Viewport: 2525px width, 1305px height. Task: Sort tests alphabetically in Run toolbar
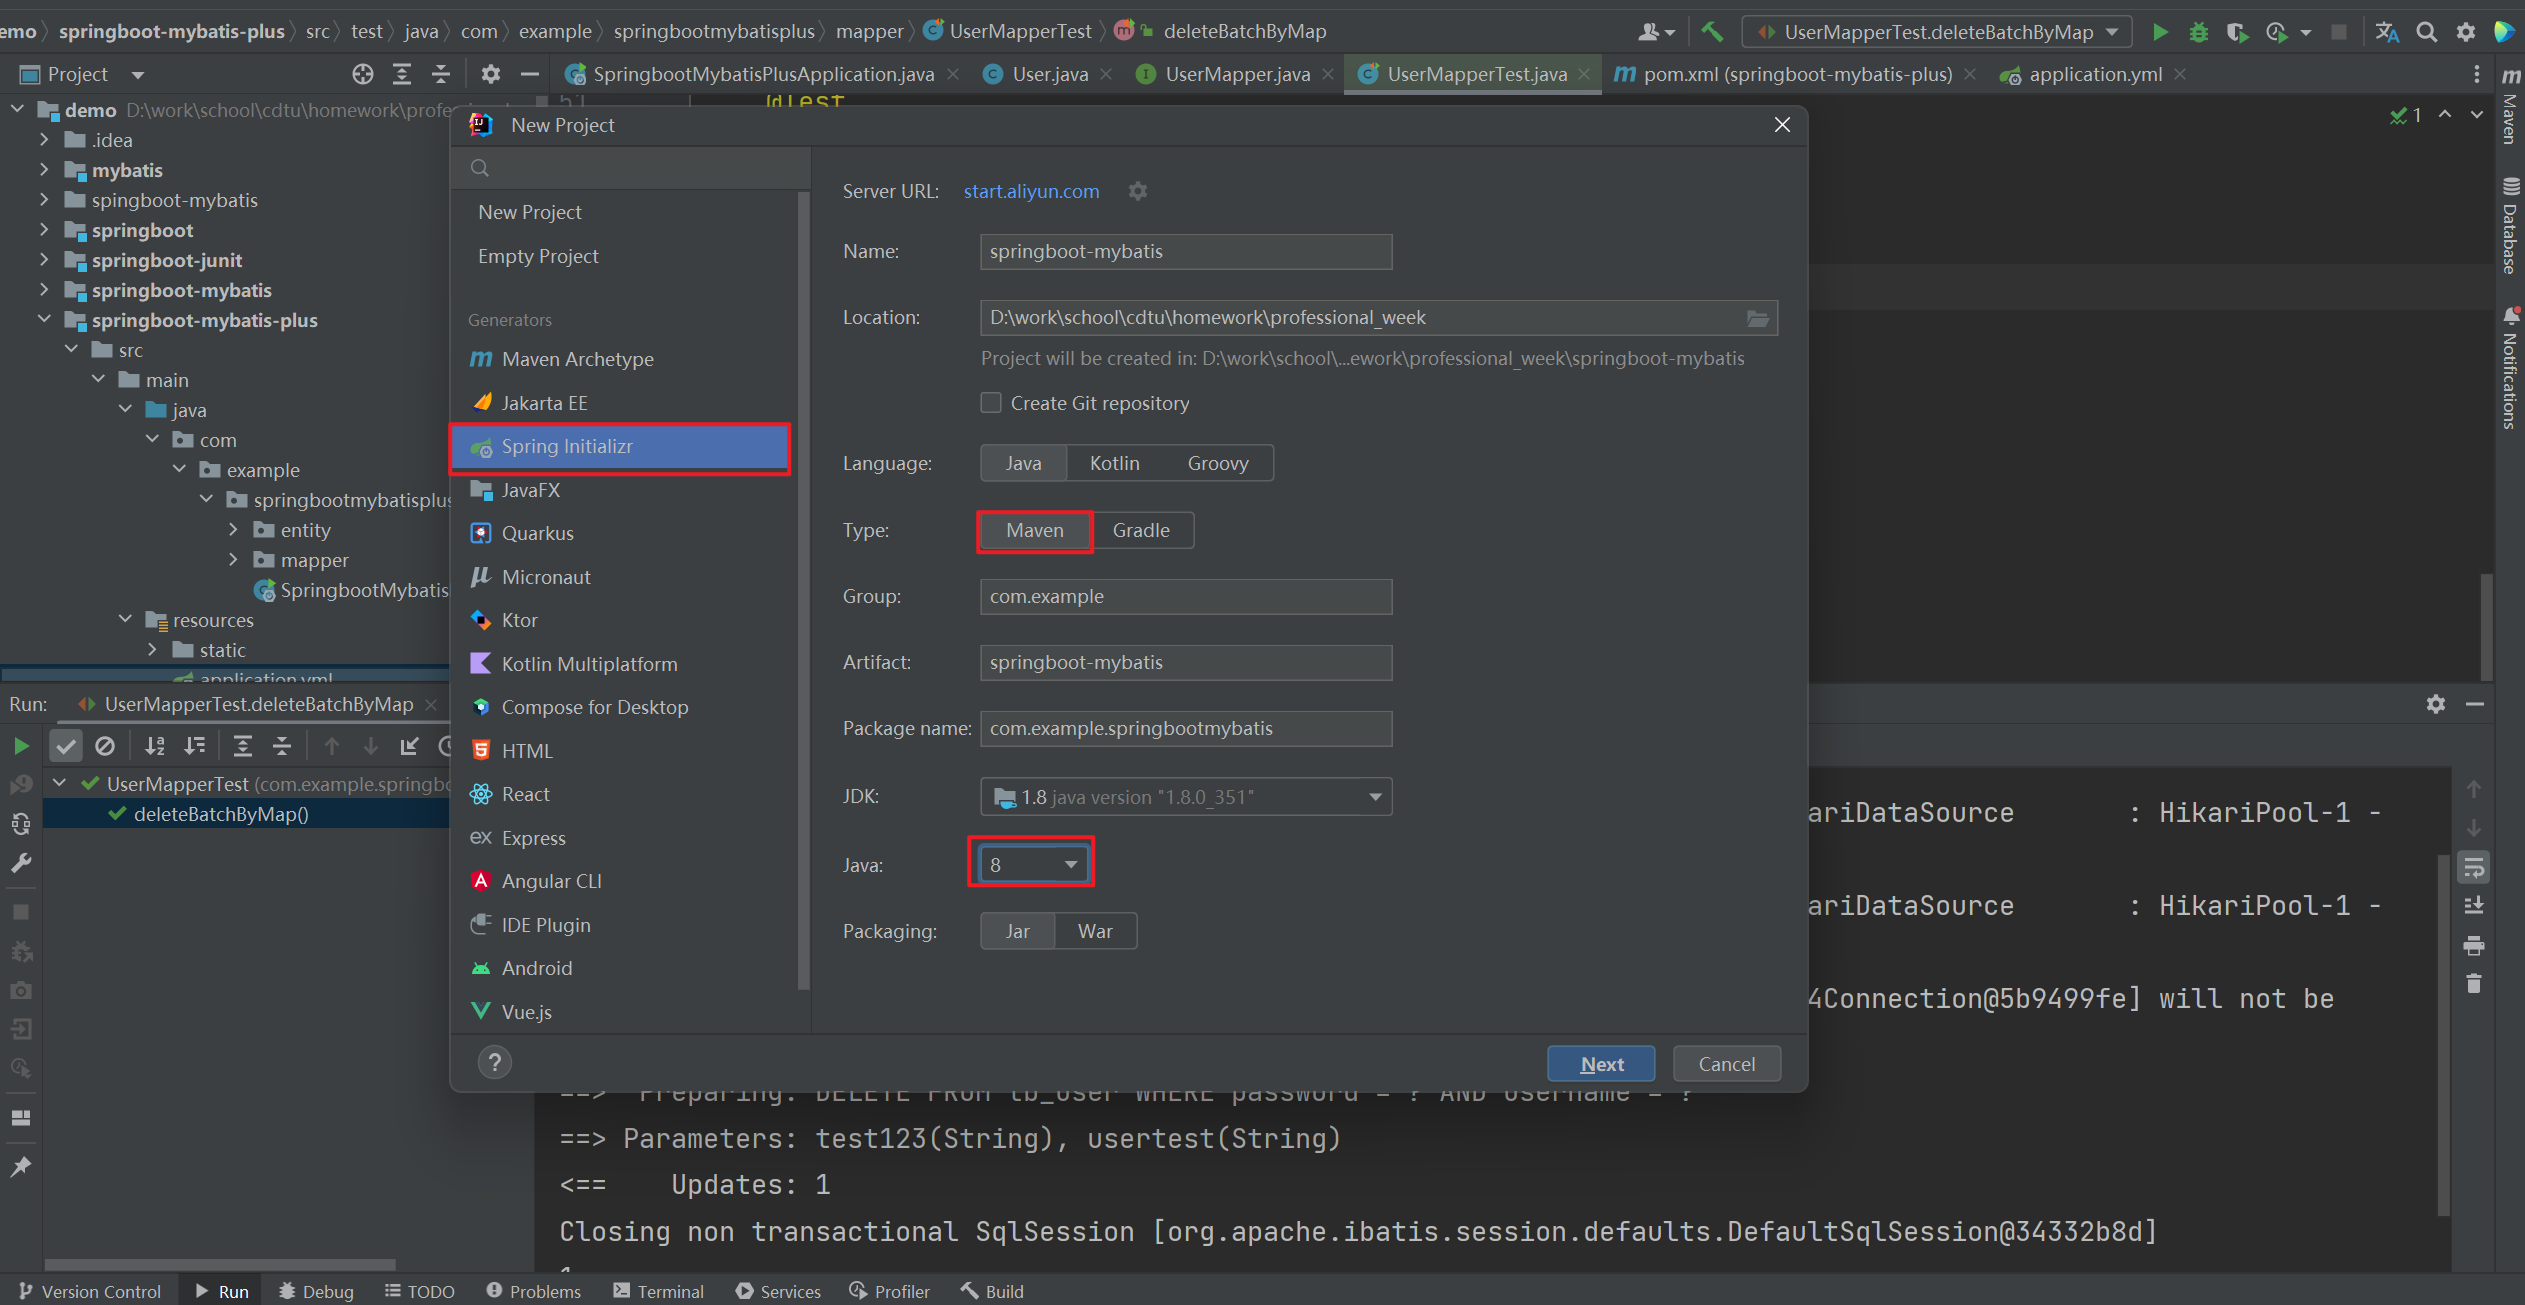coord(154,746)
